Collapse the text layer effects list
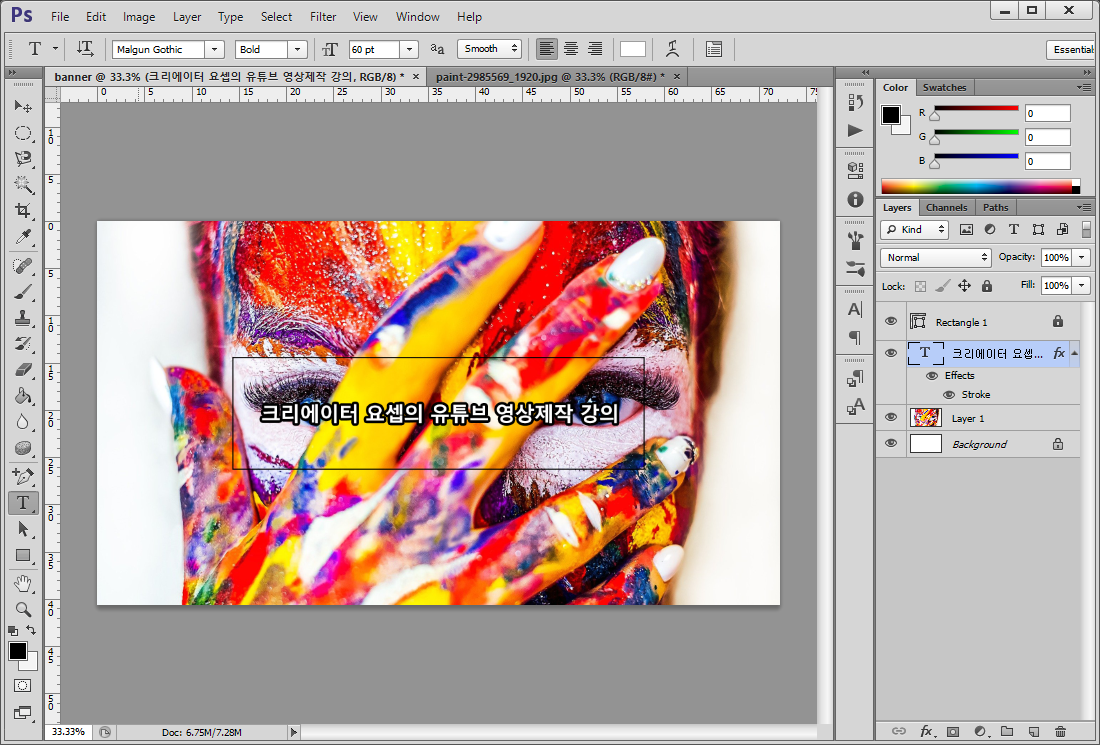This screenshot has height=745, width=1100. (x=1075, y=353)
